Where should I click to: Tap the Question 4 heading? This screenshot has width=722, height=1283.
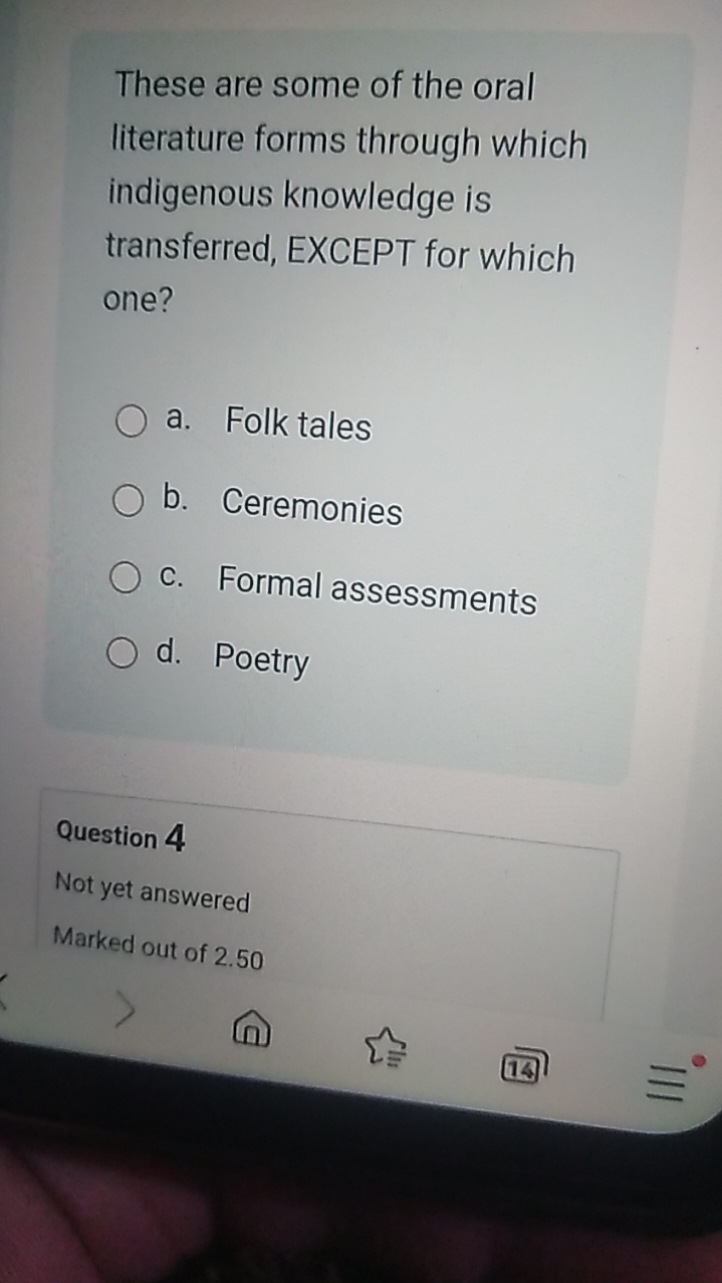[x=120, y=836]
